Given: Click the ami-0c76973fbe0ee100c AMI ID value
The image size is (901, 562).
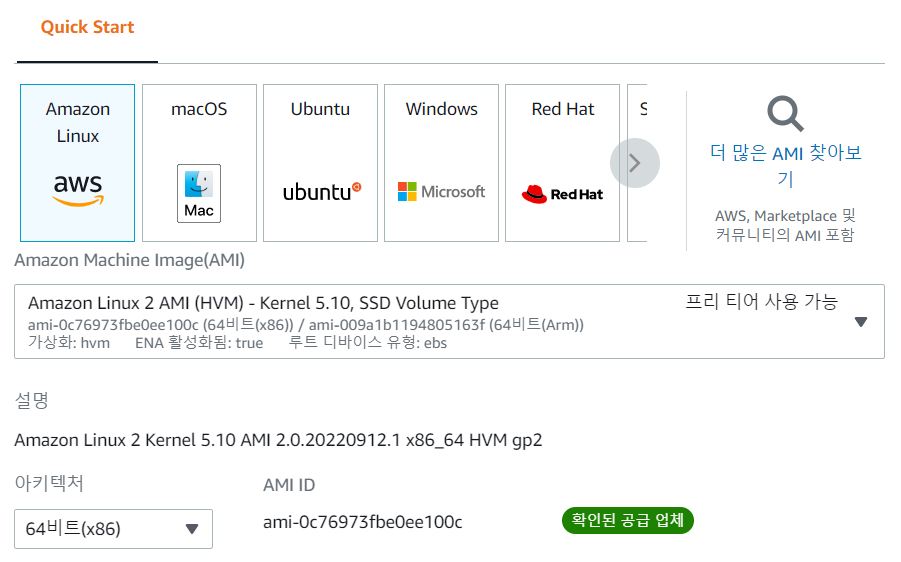Looking at the screenshot, I should click(363, 522).
